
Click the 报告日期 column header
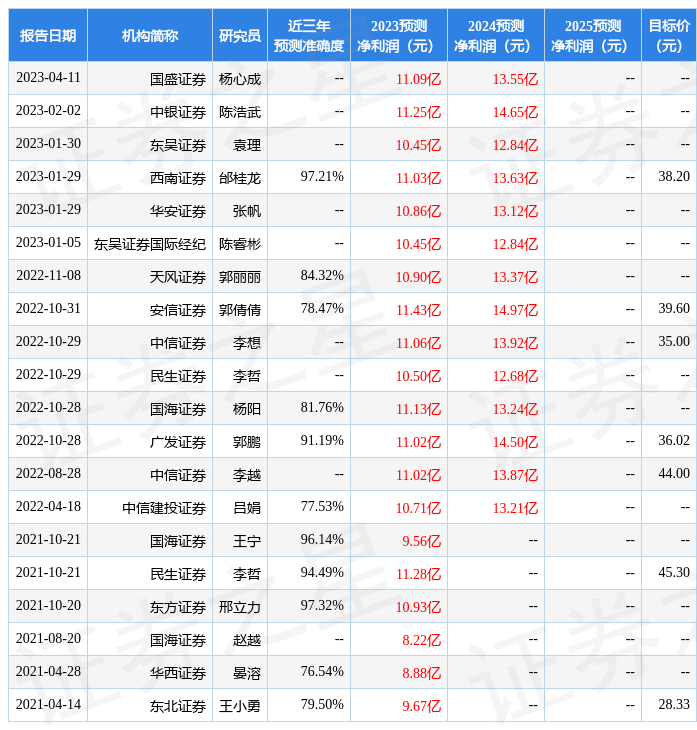click(x=48, y=36)
